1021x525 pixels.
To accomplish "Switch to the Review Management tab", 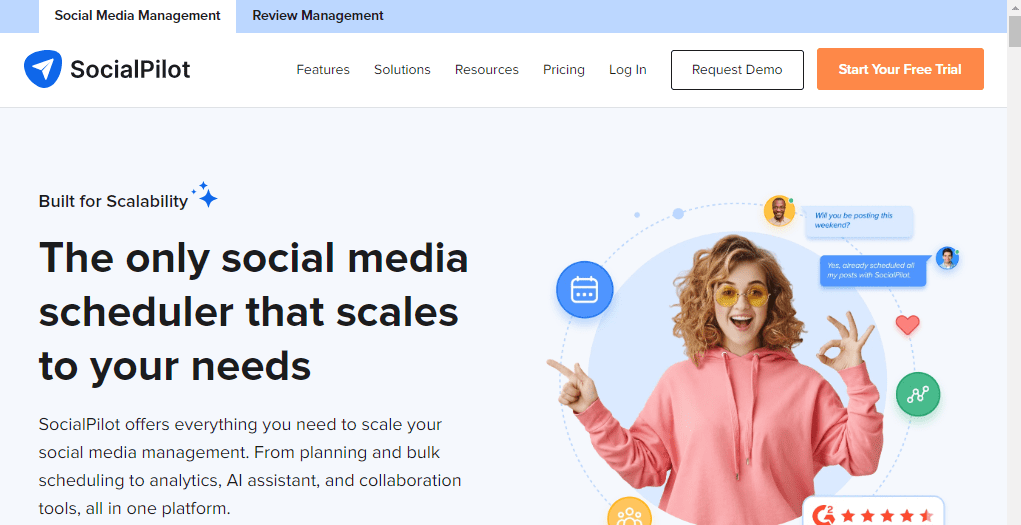I will point(318,16).
